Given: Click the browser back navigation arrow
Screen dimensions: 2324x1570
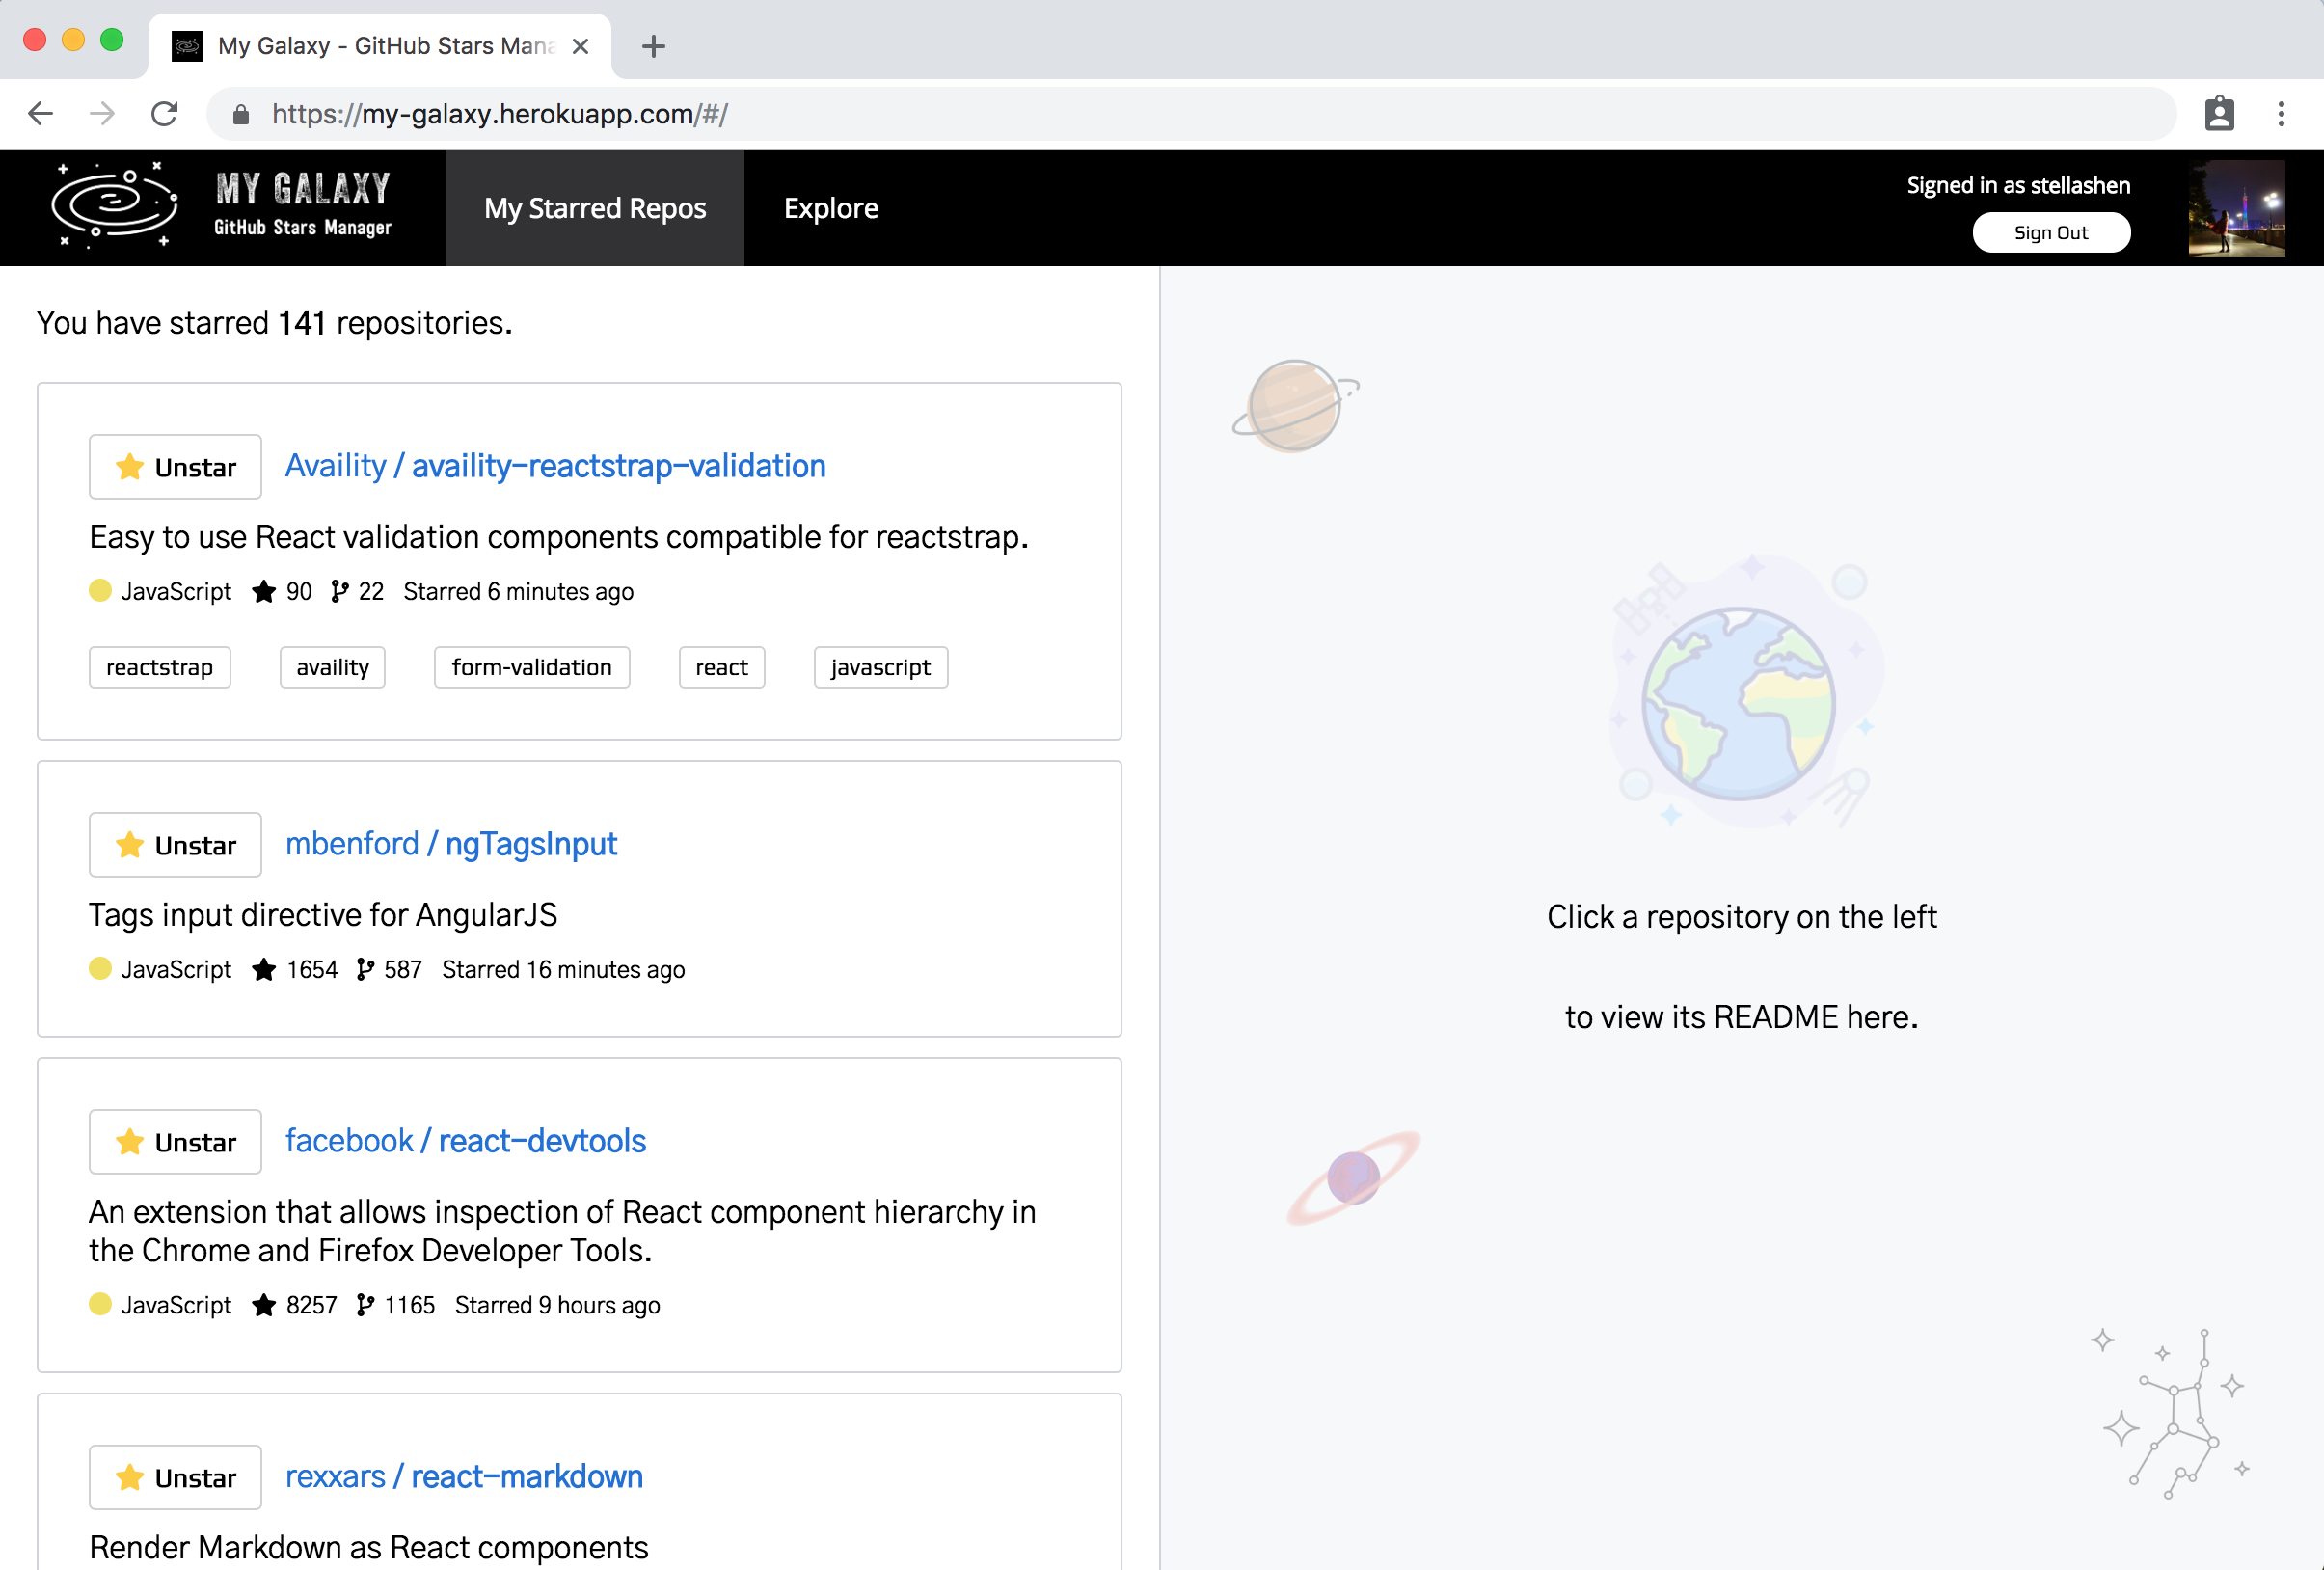Looking at the screenshot, I should click(41, 113).
